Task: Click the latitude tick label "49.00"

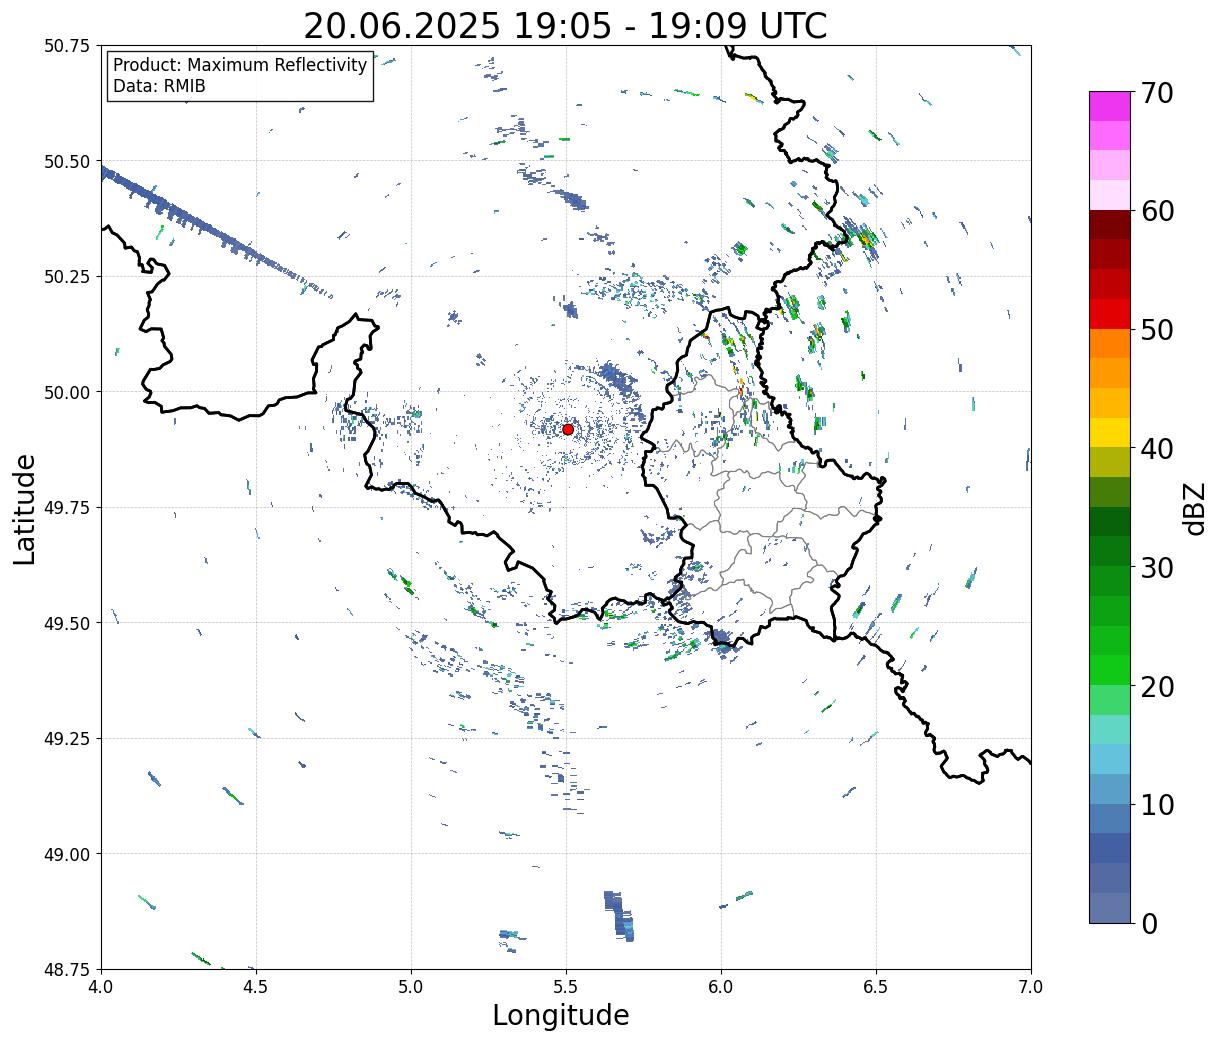Action: [x=67, y=854]
